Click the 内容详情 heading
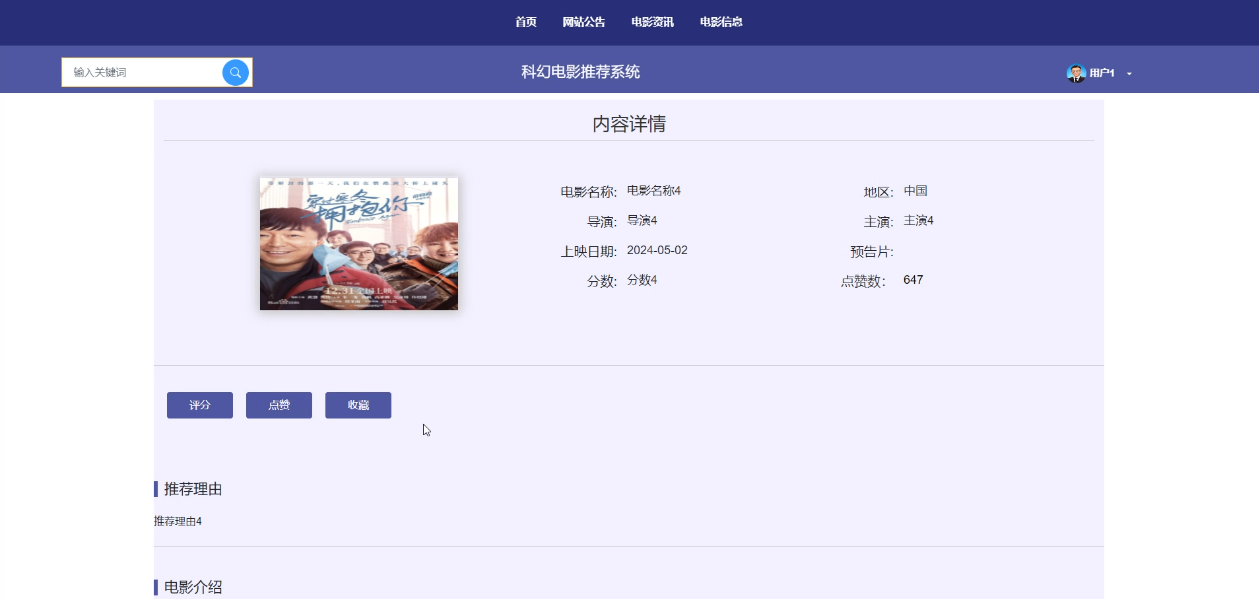Viewport: 1259px width, 599px height. pos(629,124)
